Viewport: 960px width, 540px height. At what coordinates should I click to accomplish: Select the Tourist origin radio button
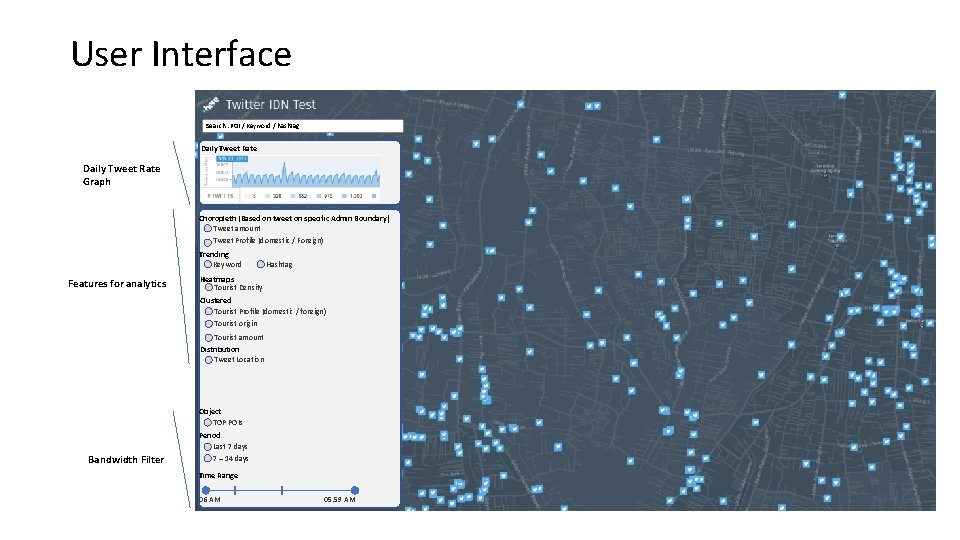click(x=209, y=324)
